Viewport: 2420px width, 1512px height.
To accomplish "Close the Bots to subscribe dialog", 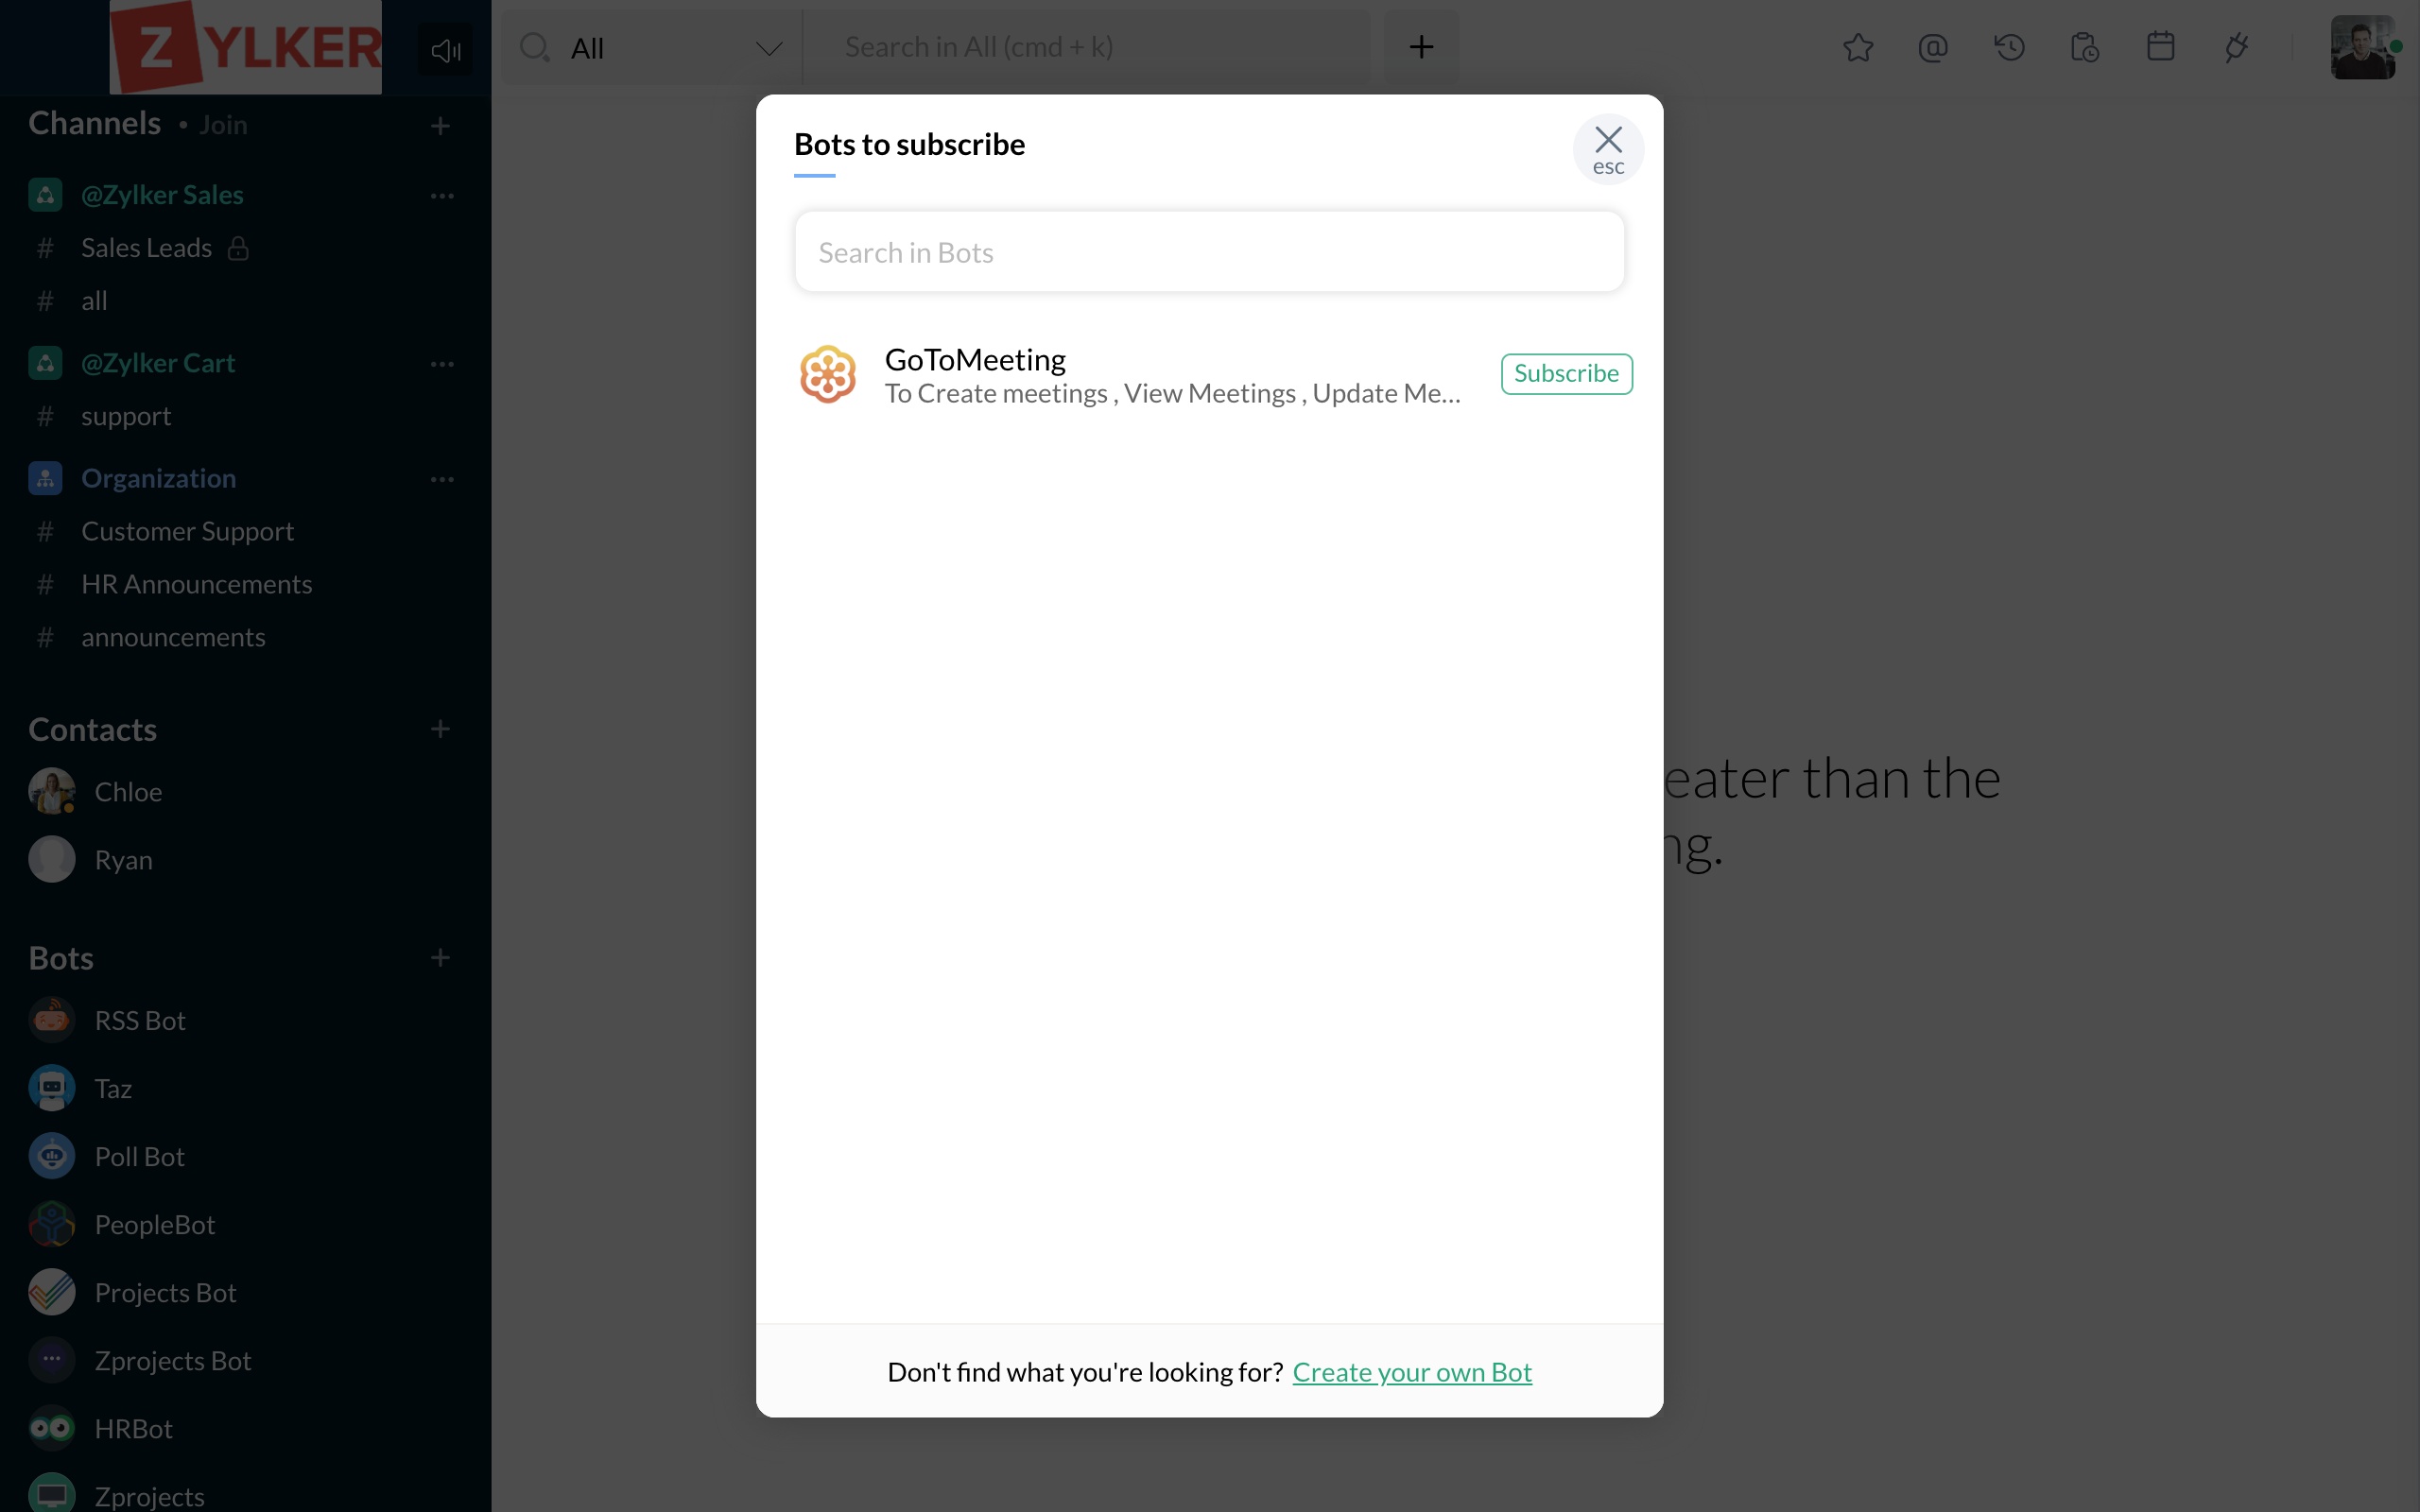I will pyautogui.click(x=1608, y=150).
